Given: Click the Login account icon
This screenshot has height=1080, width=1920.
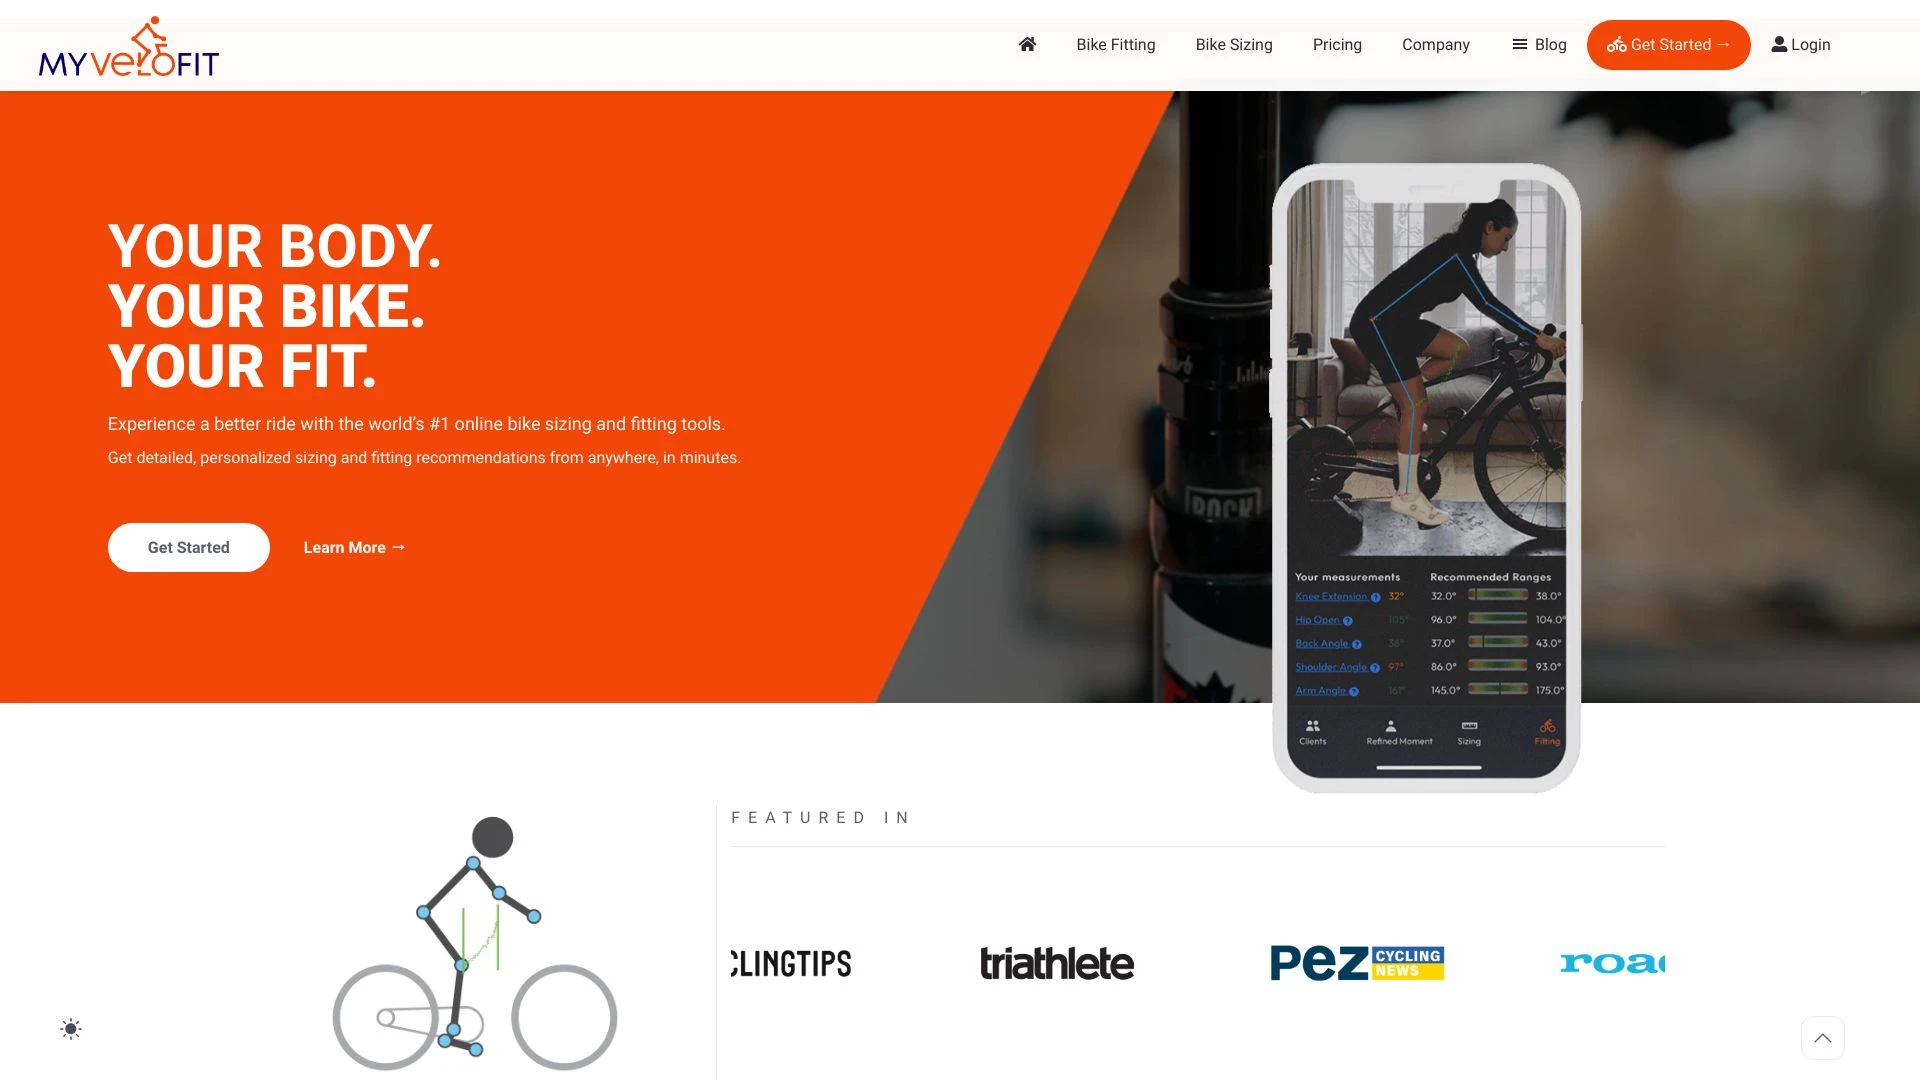Looking at the screenshot, I should [x=1779, y=44].
